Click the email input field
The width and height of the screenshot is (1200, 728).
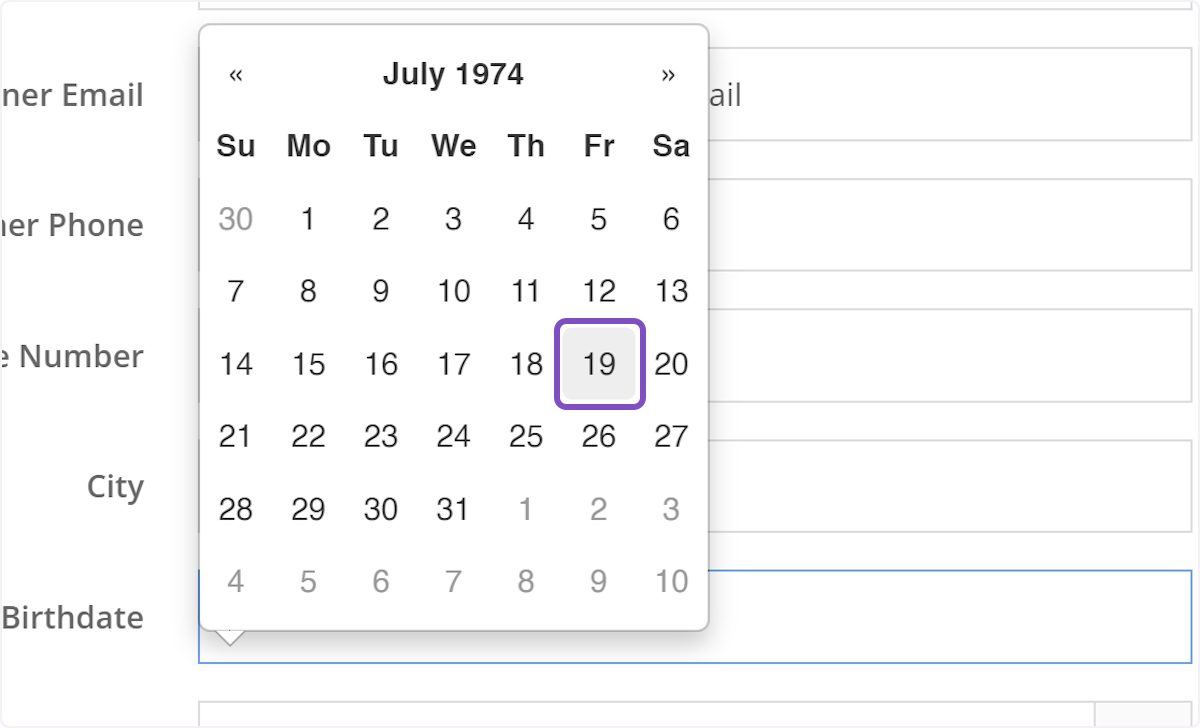click(950, 95)
